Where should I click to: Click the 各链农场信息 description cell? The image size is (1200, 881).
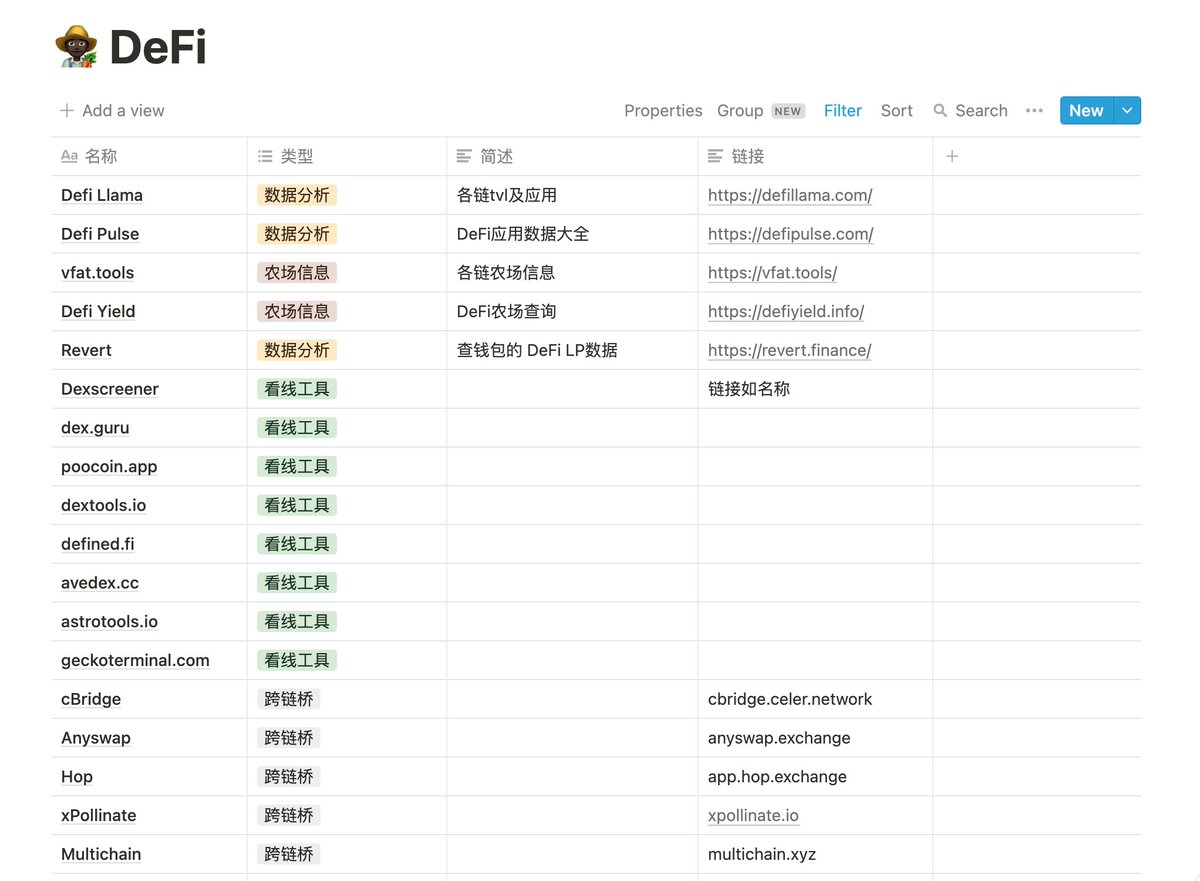coord(572,273)
